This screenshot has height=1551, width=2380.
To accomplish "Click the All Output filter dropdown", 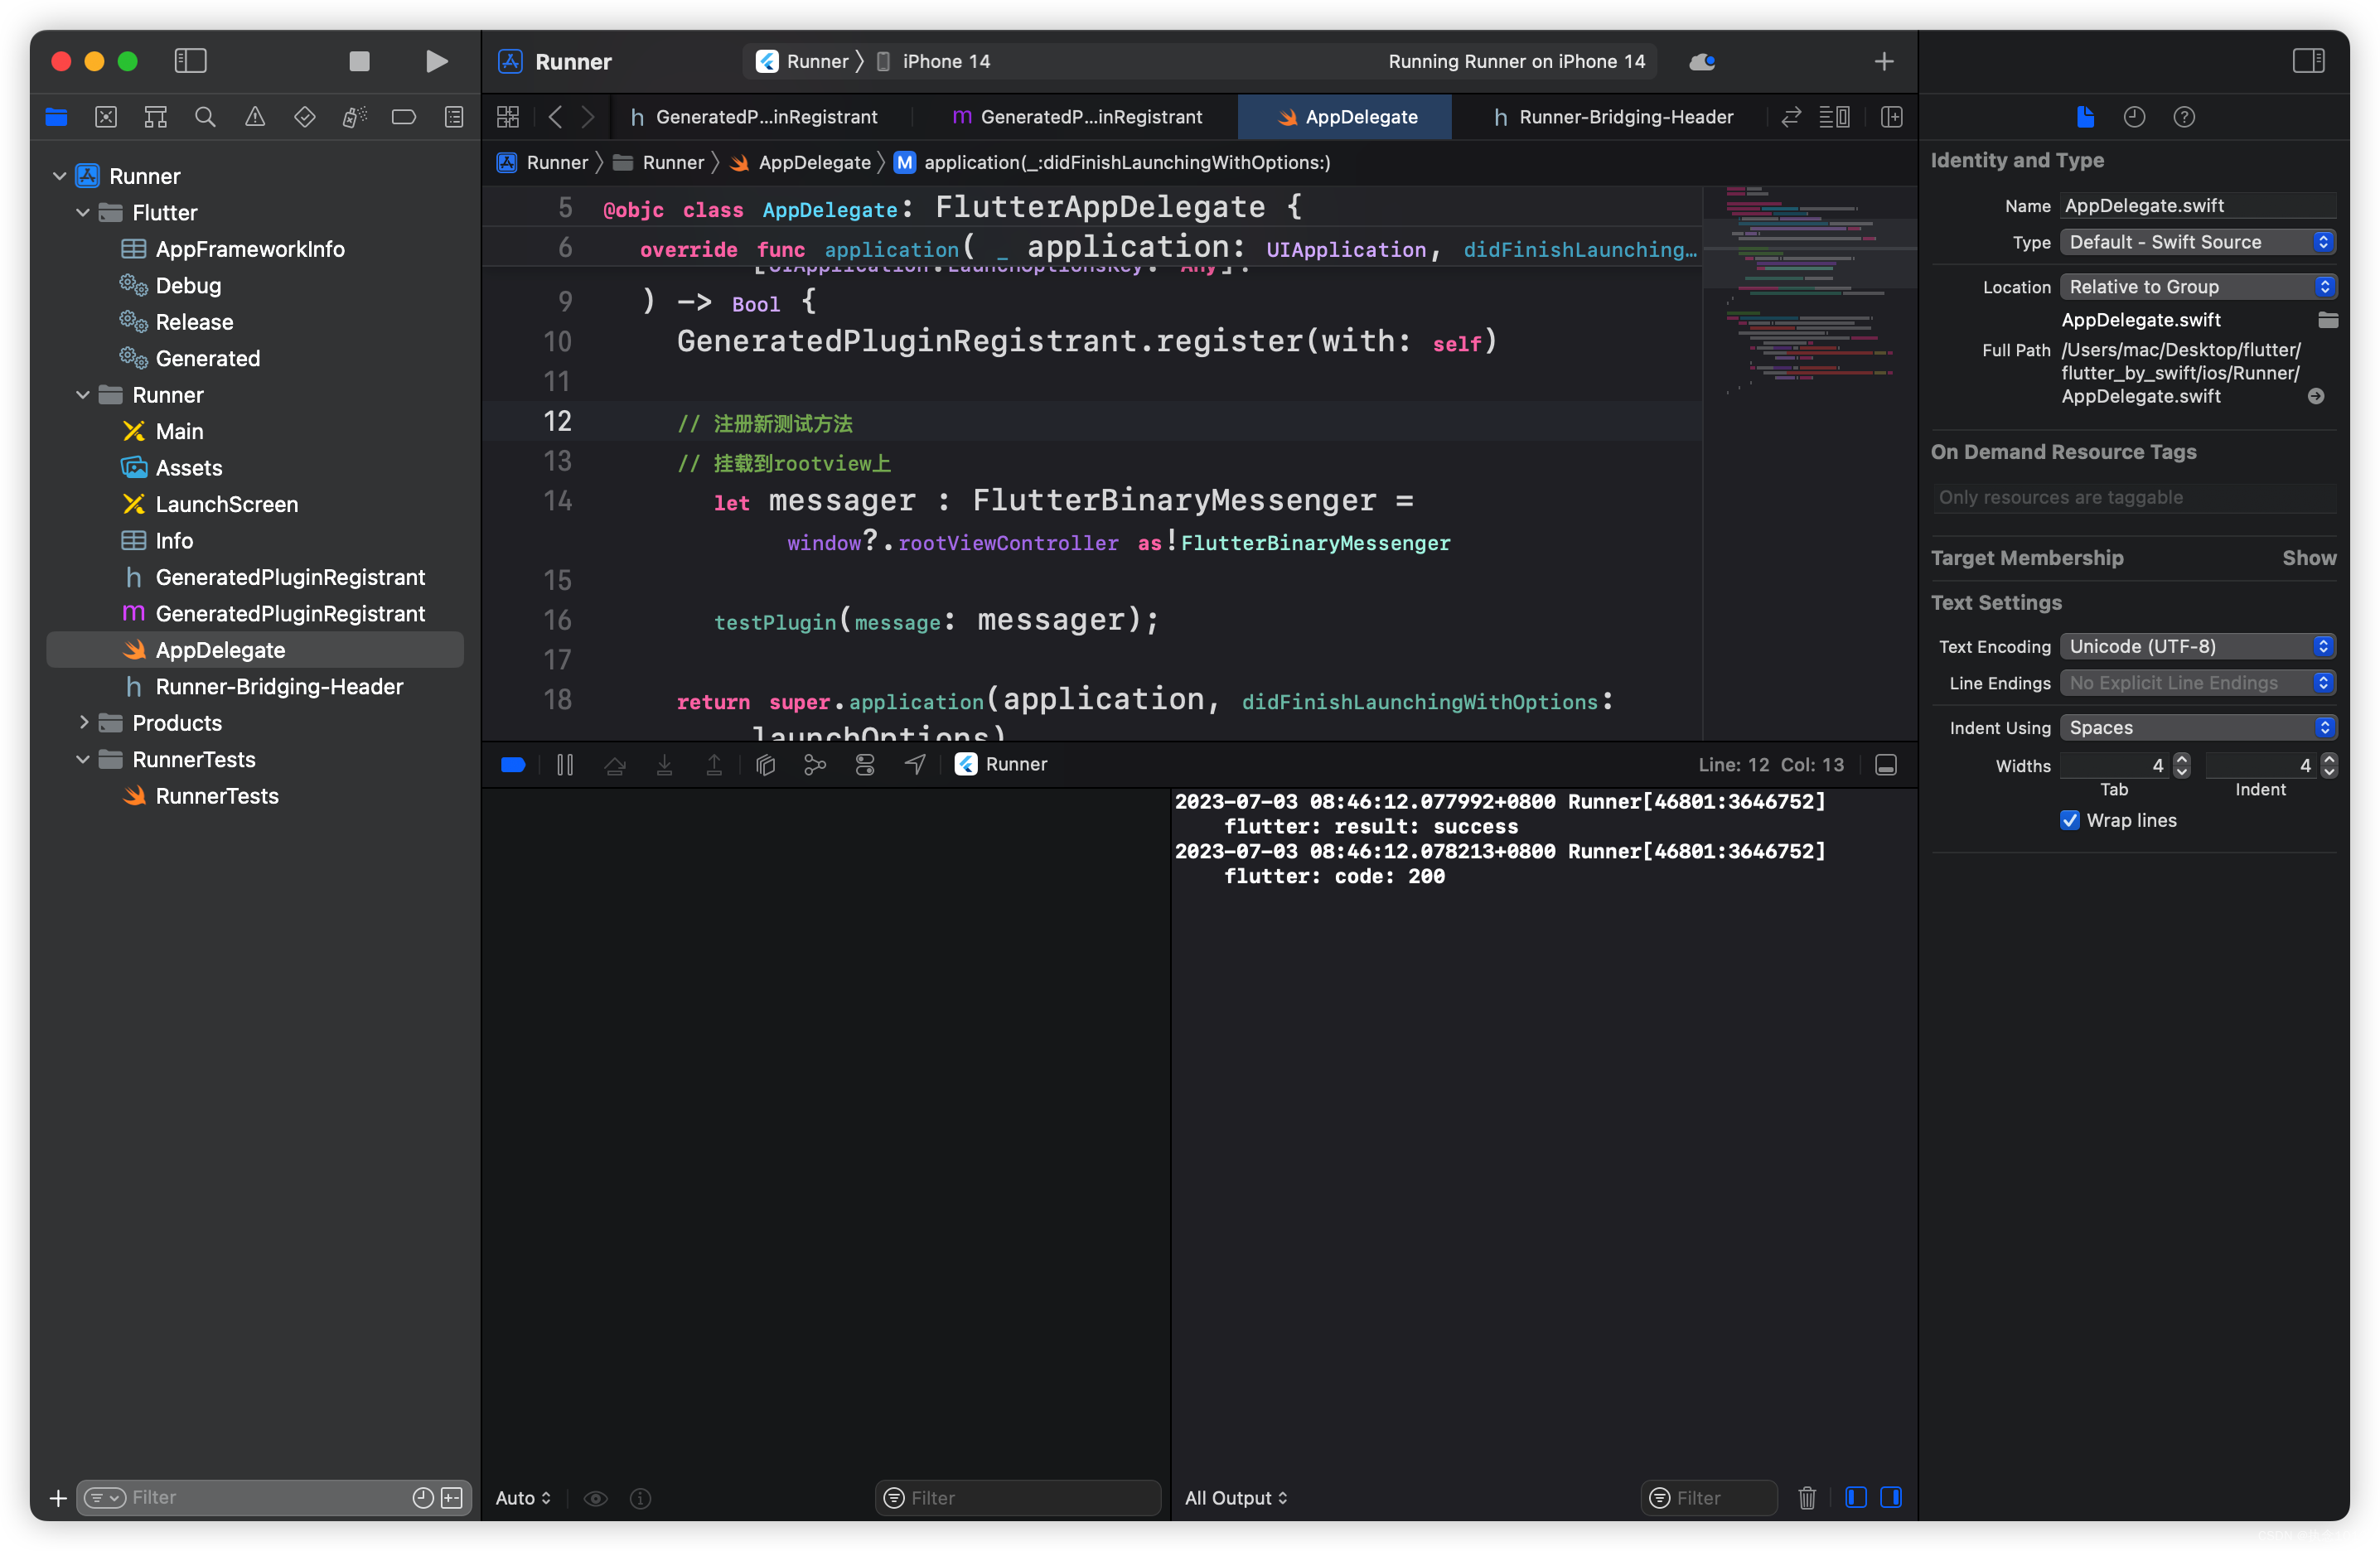I will [1235, 1497].
